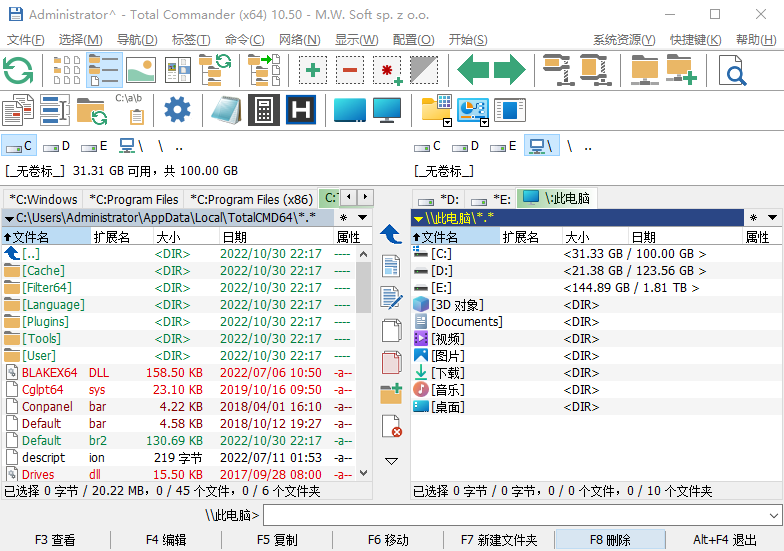The width and height of the screenshot is (784, 551).
Task: Open dropdown on yellow folder grid icon
Action: tap(448, 122)
